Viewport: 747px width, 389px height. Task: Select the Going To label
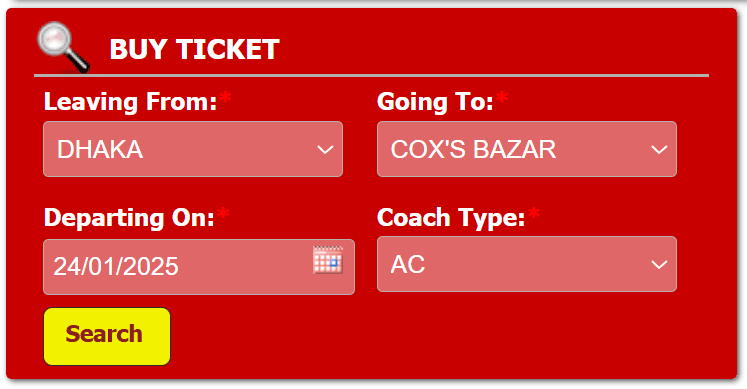click(435, 102)
